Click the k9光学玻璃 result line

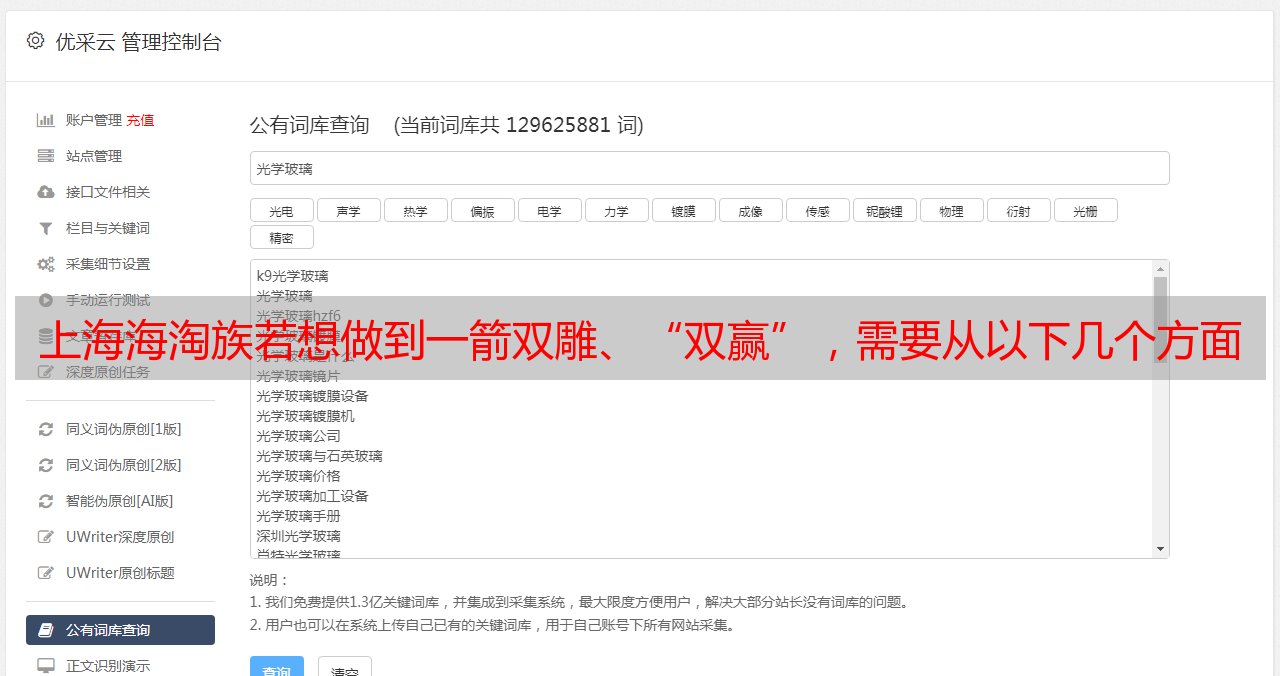coord(292,276)
